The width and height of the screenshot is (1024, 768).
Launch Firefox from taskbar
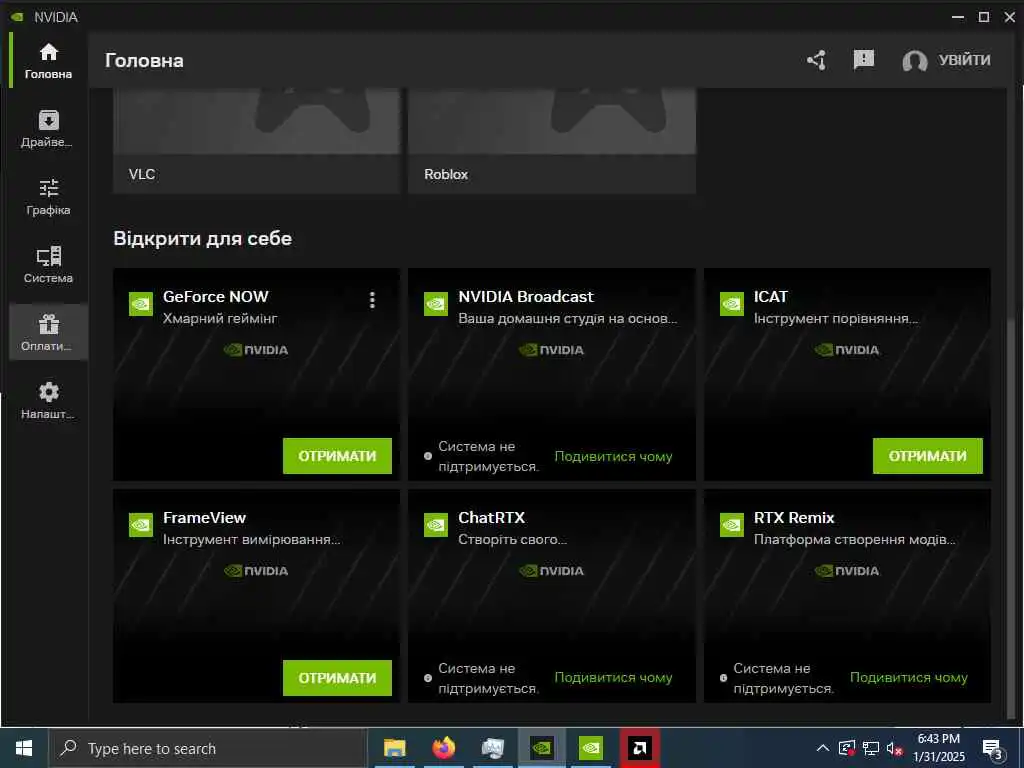pyautogui.click(x=443, y=748)
